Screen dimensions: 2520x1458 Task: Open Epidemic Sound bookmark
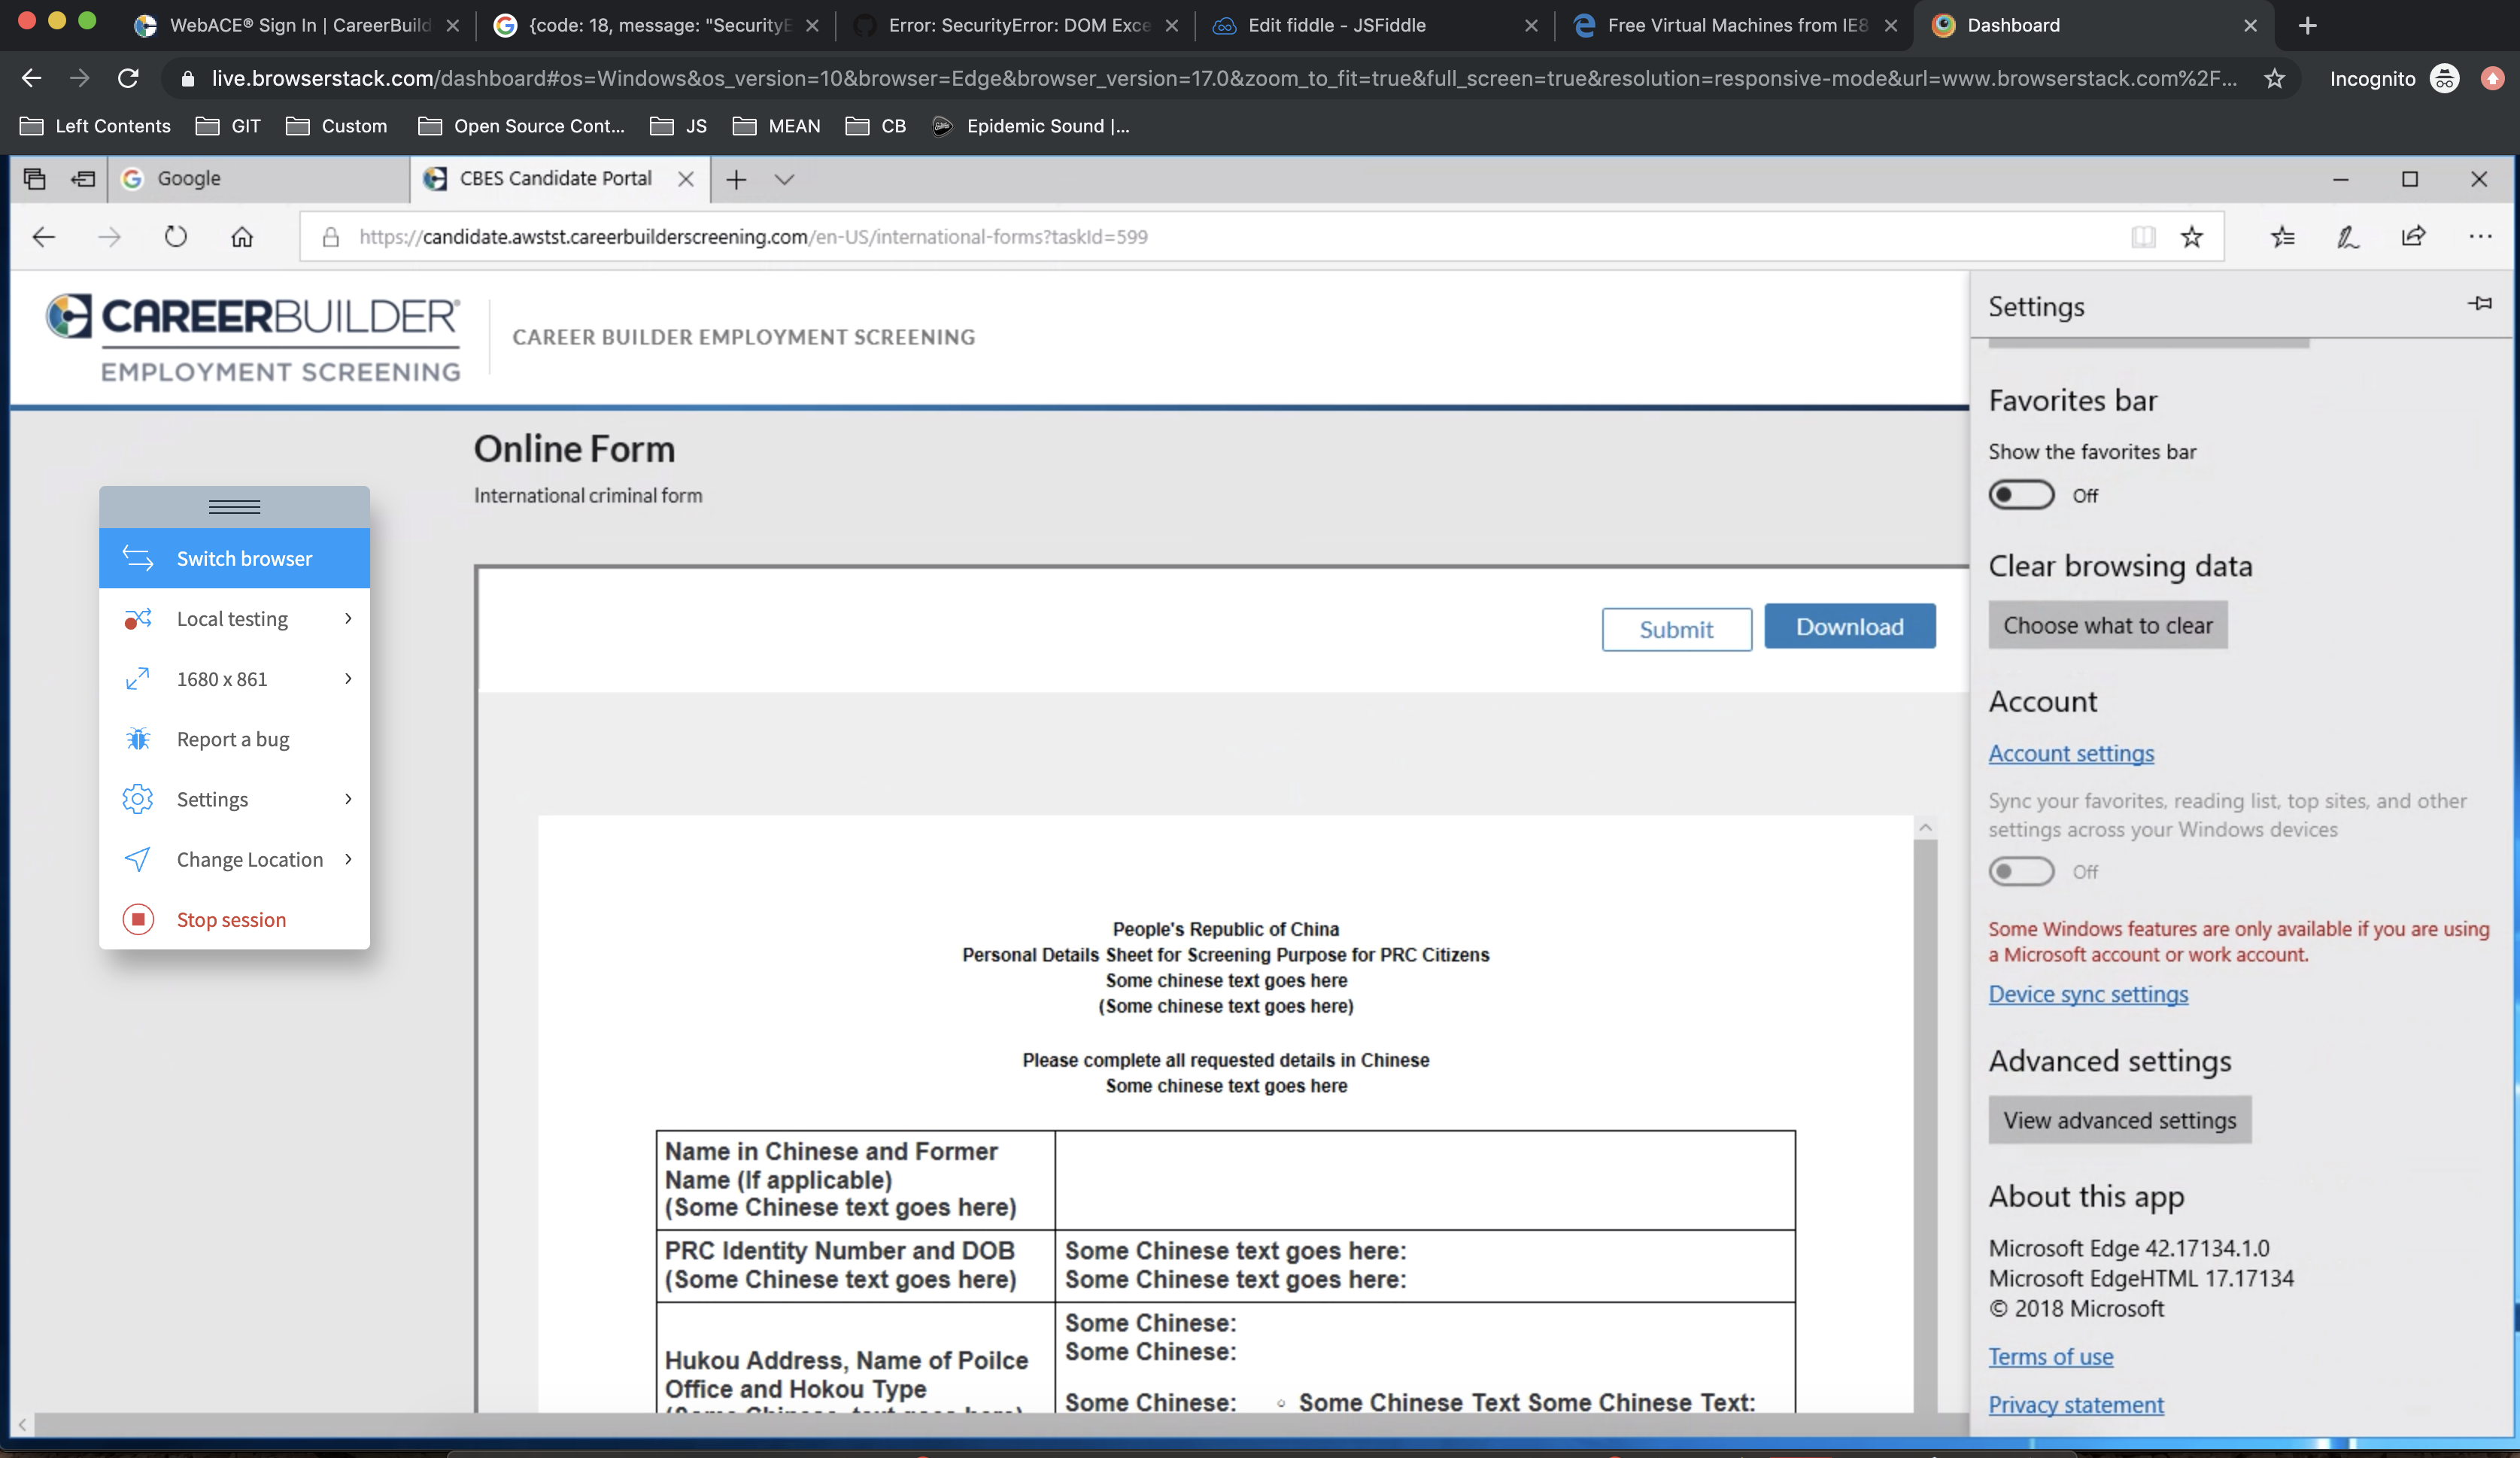coord(1031,126)
